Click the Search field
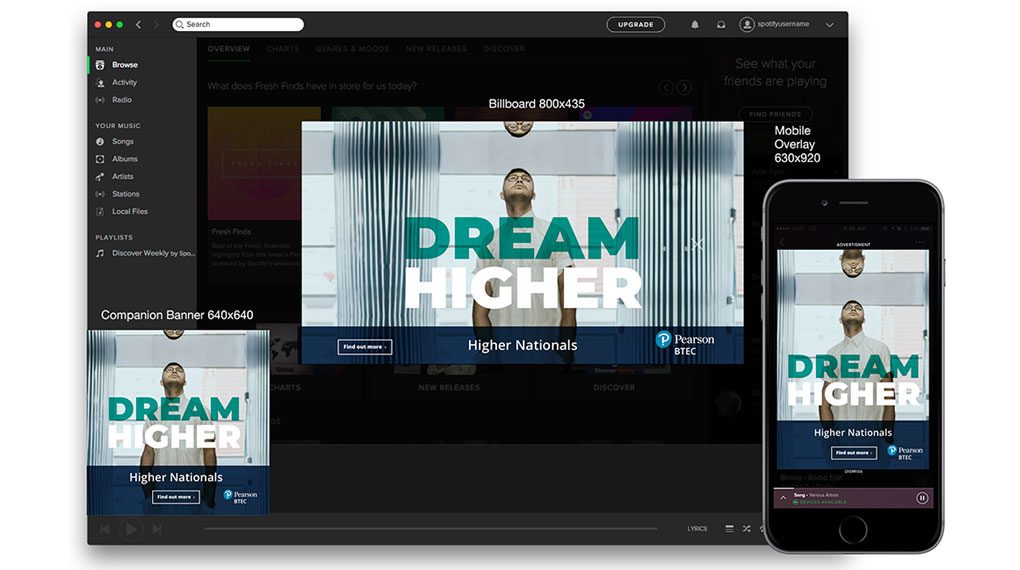Screen dimensions: 1020x570 (x=238, y=25)
